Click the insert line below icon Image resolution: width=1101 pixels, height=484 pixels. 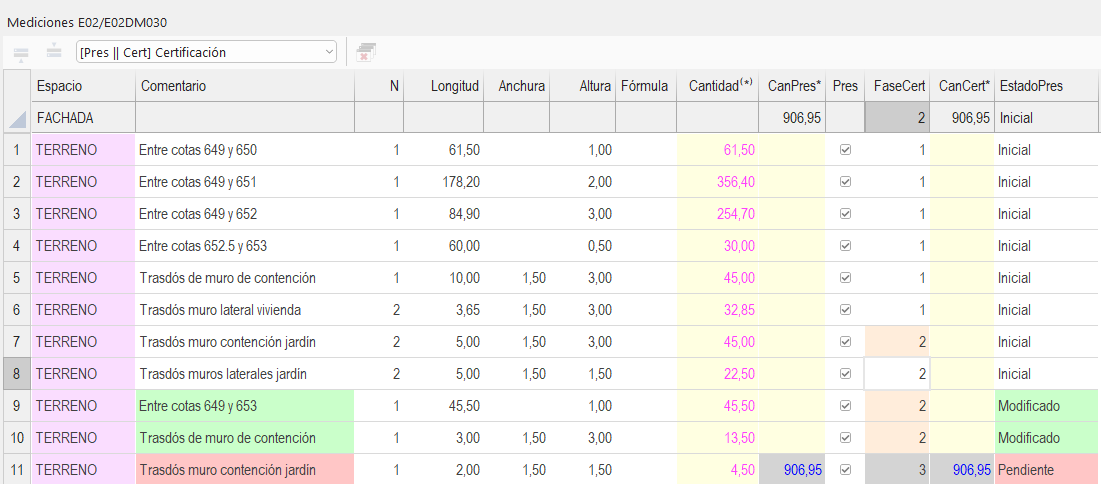(54, 52)
